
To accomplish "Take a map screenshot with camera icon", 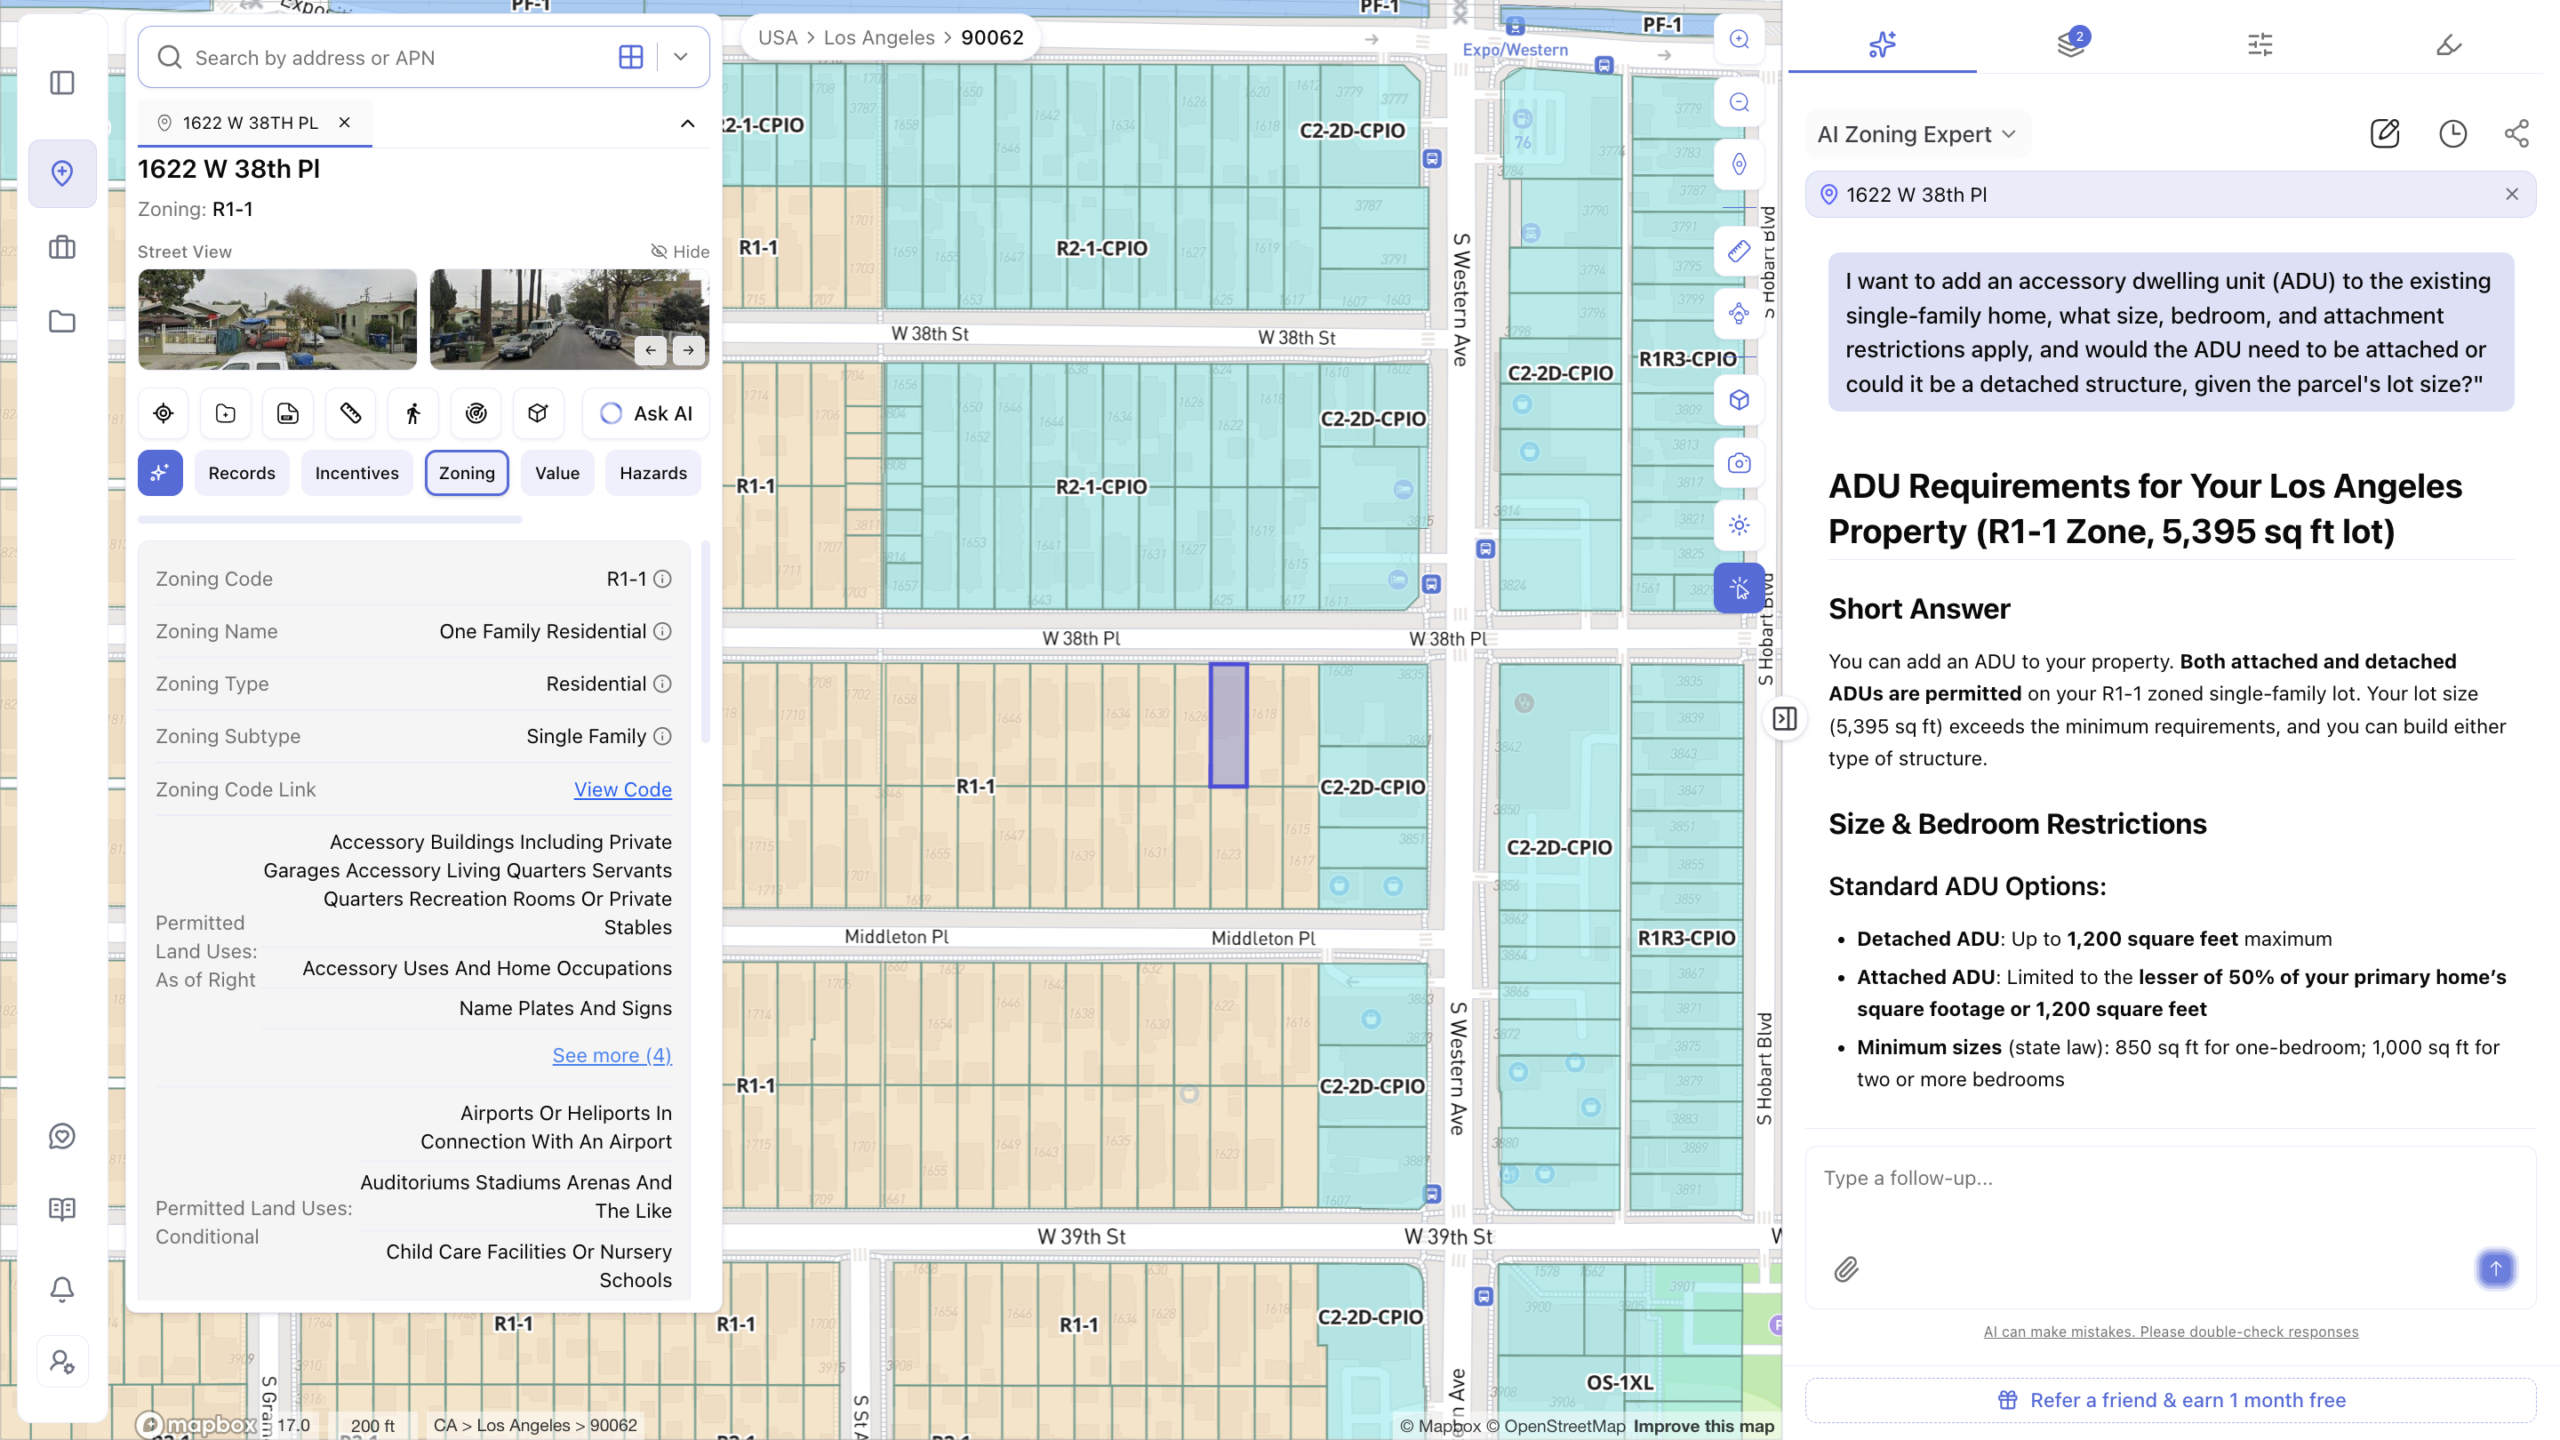I will [1739, 463].
